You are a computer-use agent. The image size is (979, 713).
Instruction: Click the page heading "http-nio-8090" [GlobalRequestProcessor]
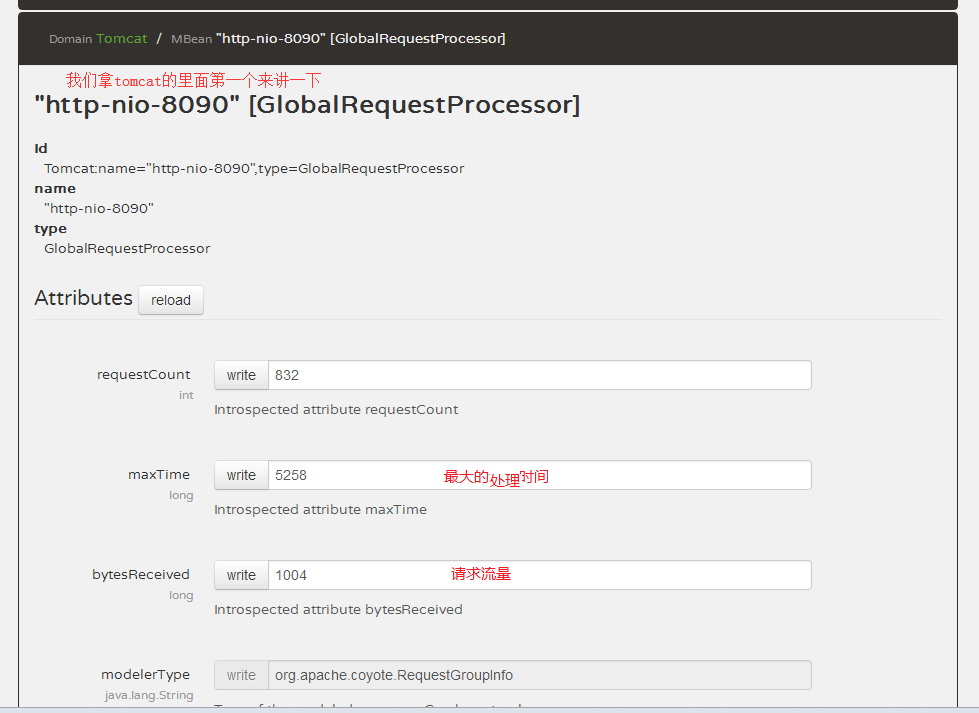tap(307, 105)
